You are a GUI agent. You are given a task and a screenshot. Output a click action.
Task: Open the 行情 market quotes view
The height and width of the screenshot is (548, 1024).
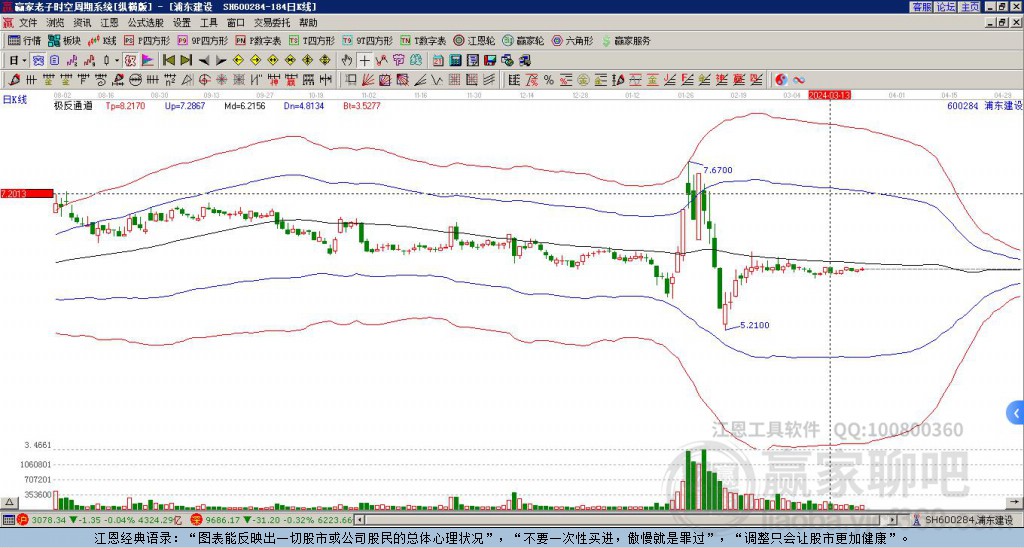pos(24,40)
